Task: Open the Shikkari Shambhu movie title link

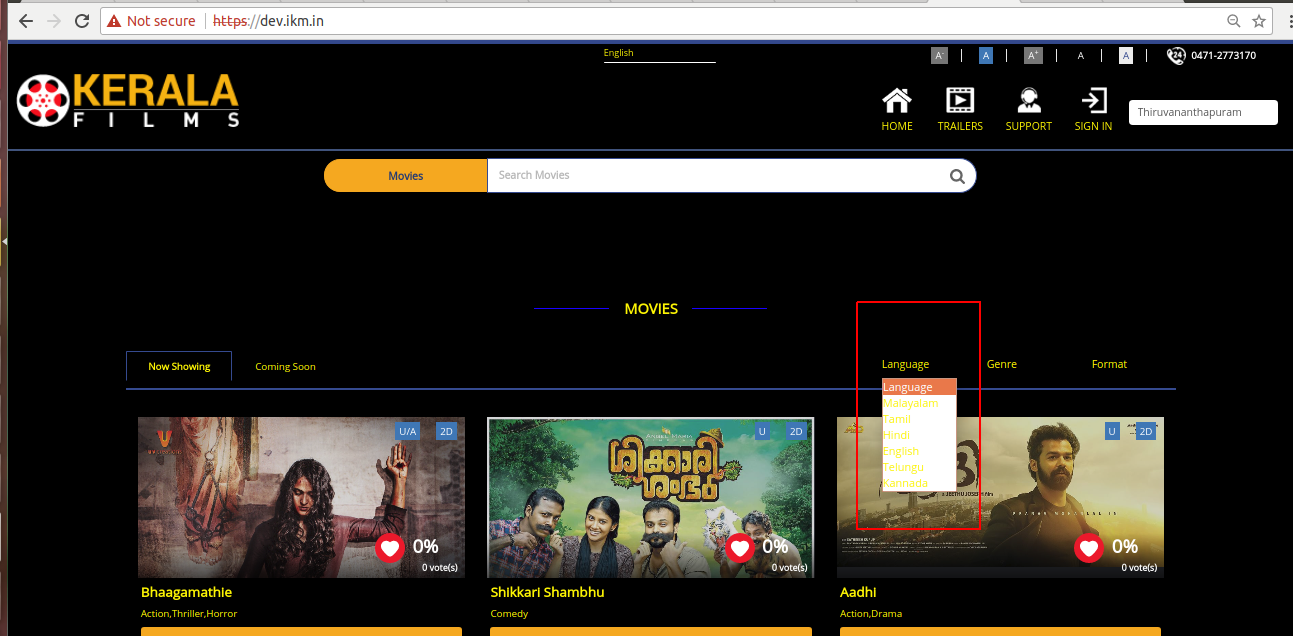Action: [x=547, y=592]
